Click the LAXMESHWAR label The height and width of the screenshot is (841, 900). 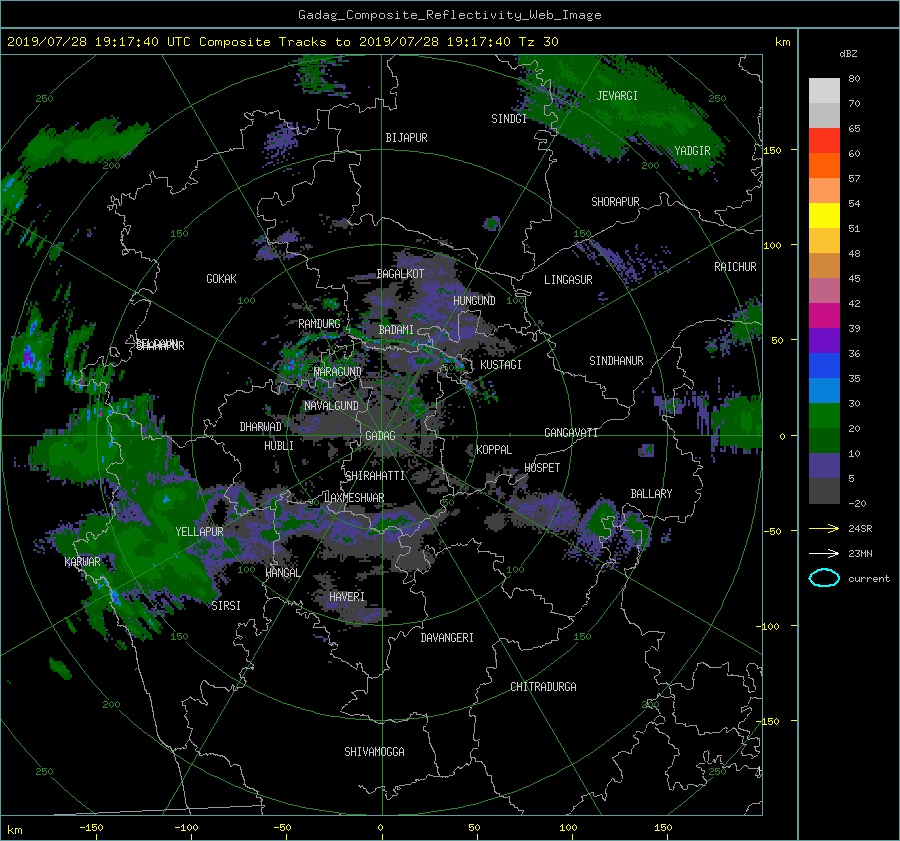coord(354,498)
